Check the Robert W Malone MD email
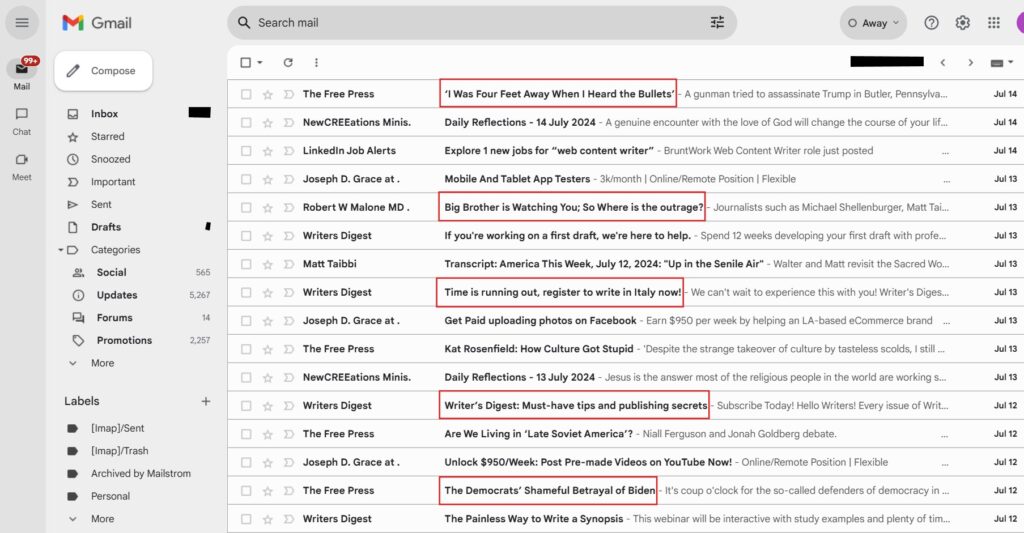This screenshot has width=1024, height=533. [246, 208]
